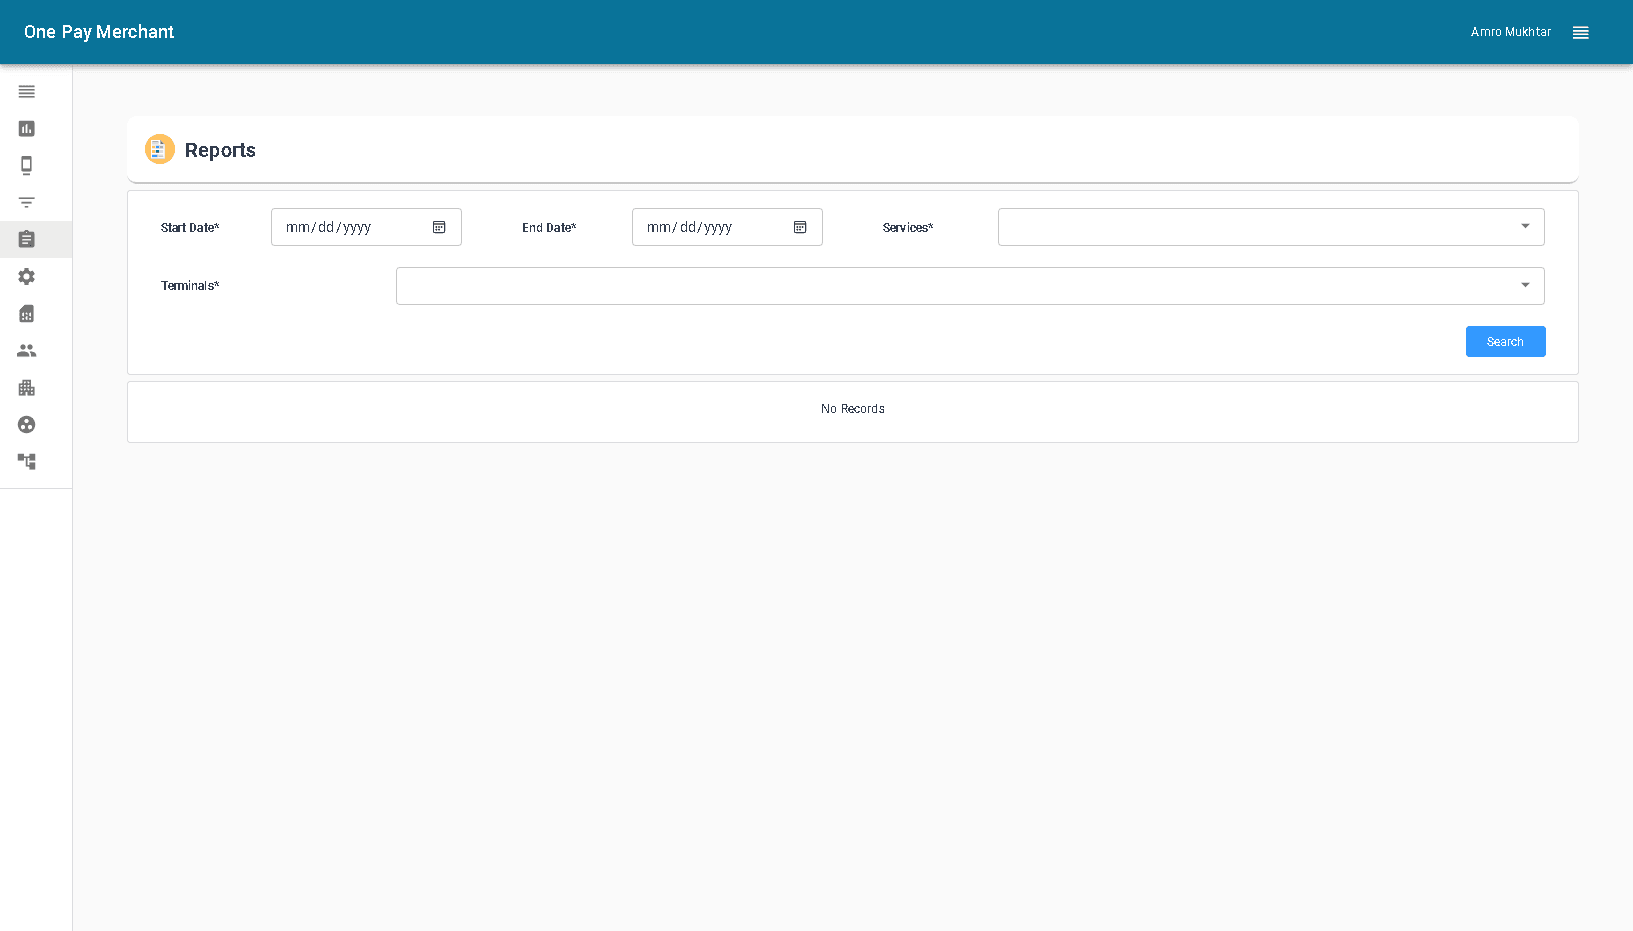
Task: Click the Start Date input field
Action: point(350,227)
